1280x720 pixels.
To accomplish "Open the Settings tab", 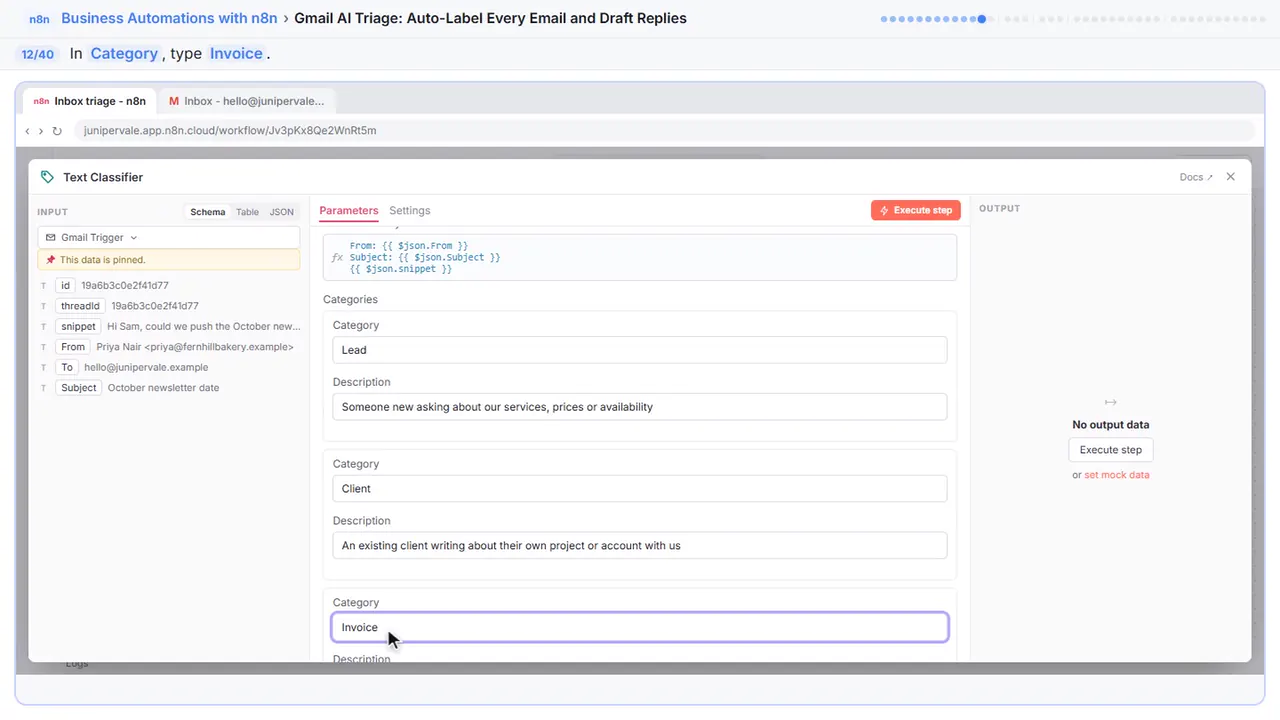I will click(x=410, y=211).
